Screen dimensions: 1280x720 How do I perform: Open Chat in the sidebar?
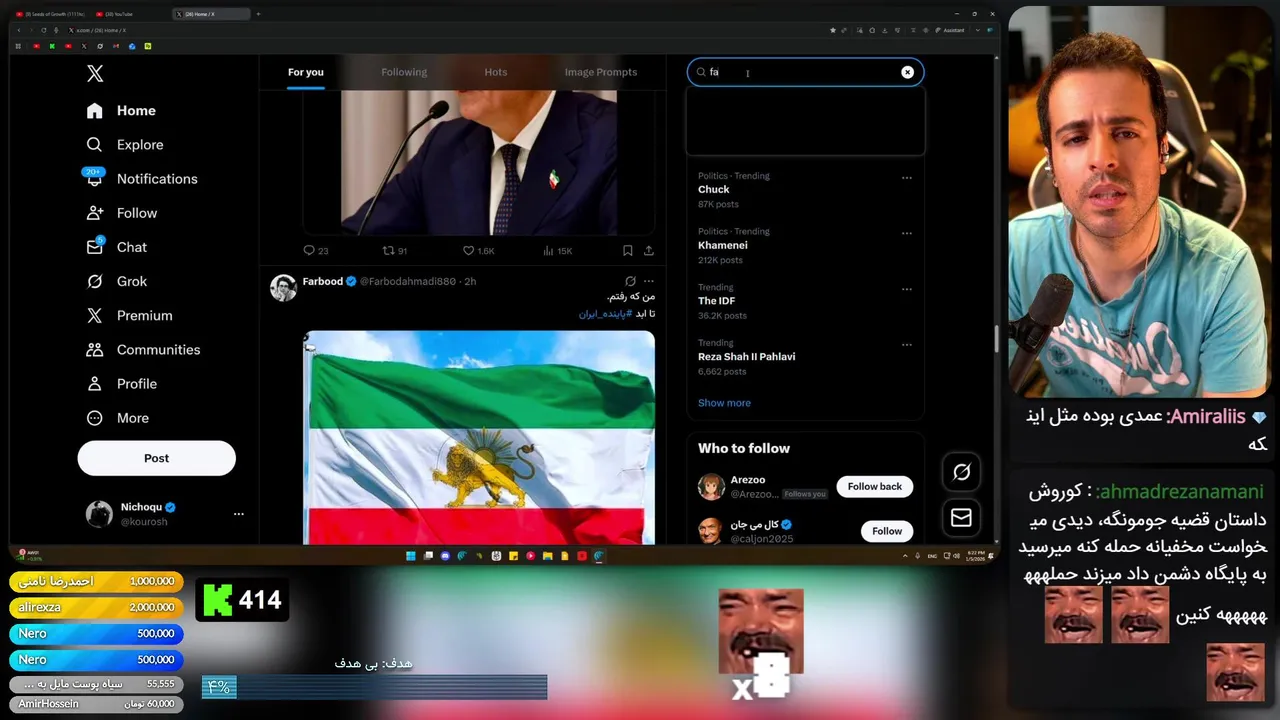pos(117,247)
